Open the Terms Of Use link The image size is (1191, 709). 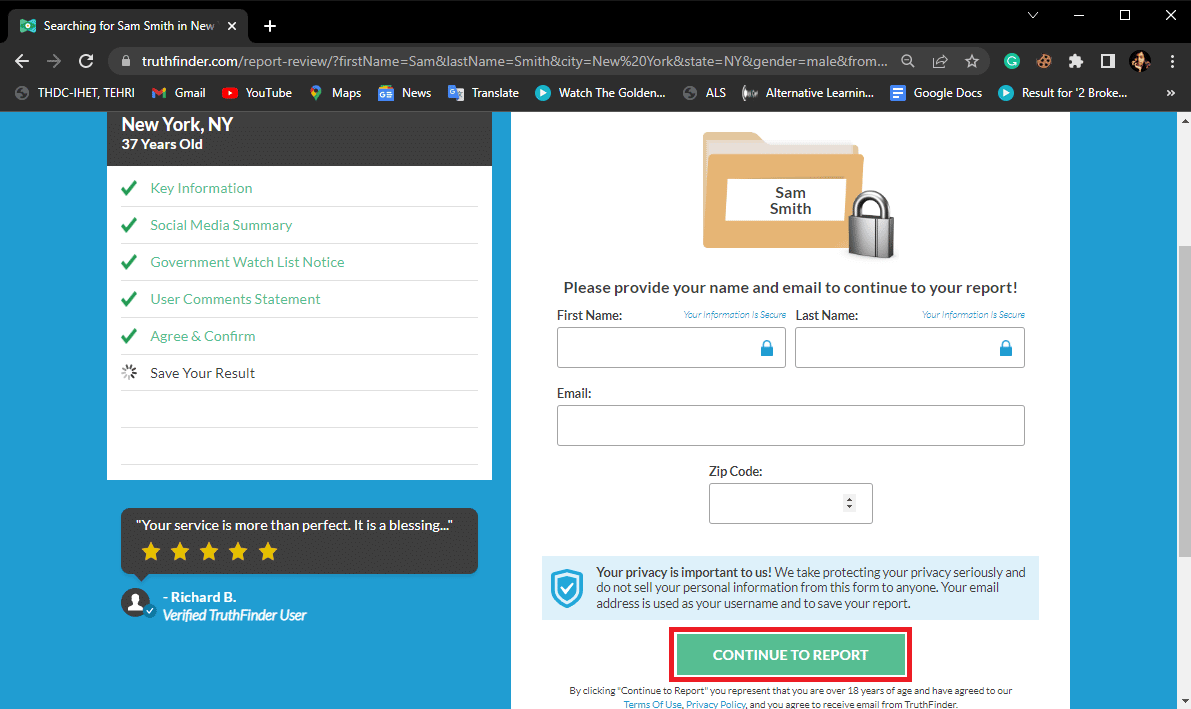pyautogui.click(x=652, y=704)
